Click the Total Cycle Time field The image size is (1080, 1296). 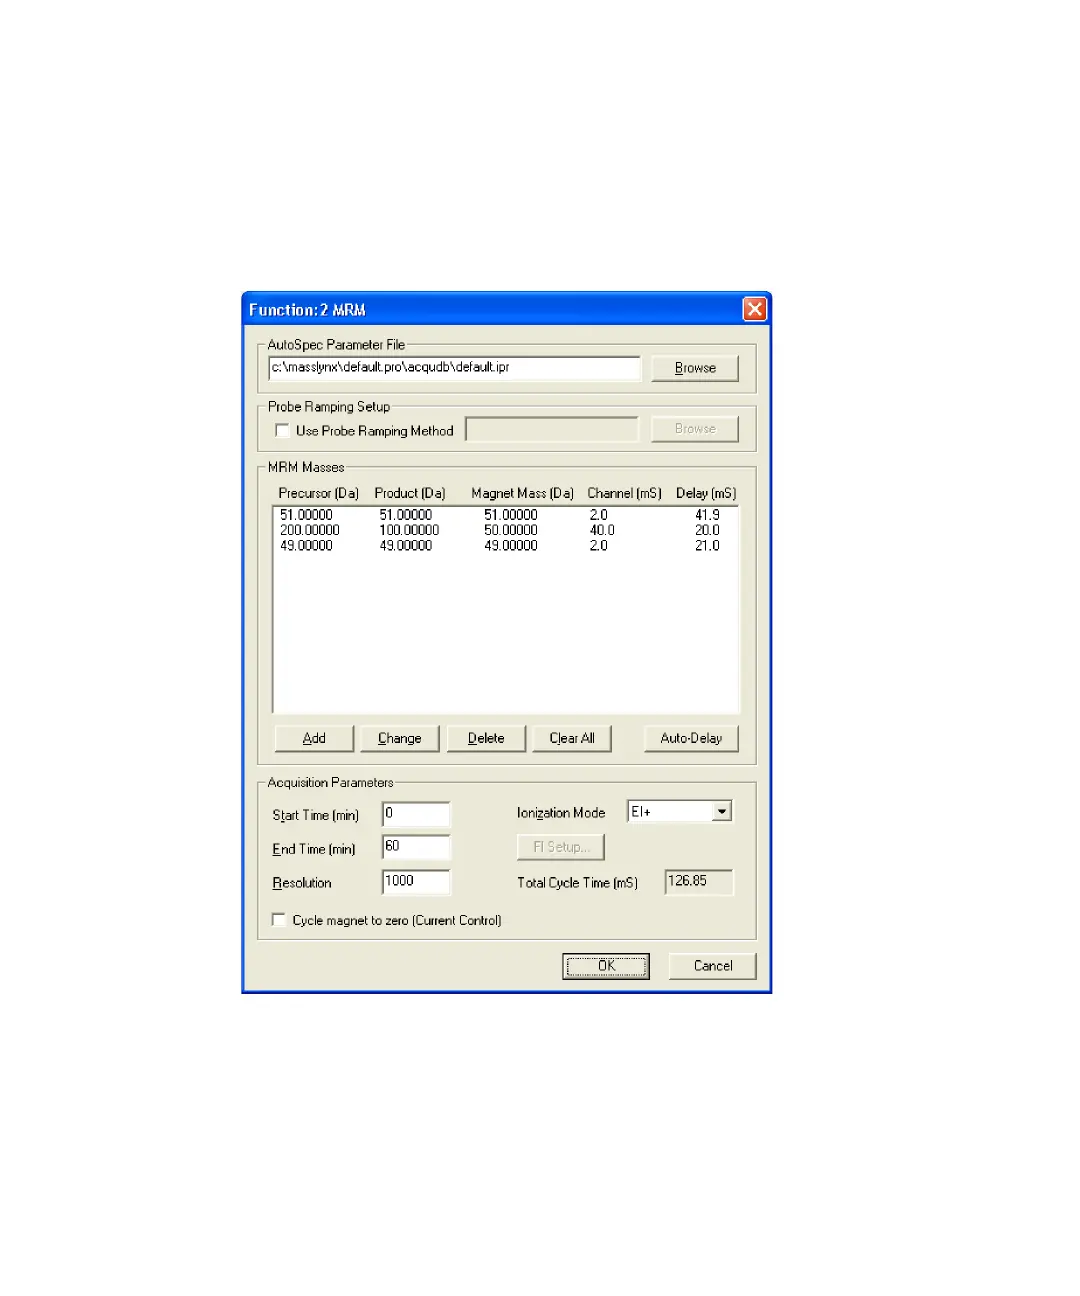699,882
